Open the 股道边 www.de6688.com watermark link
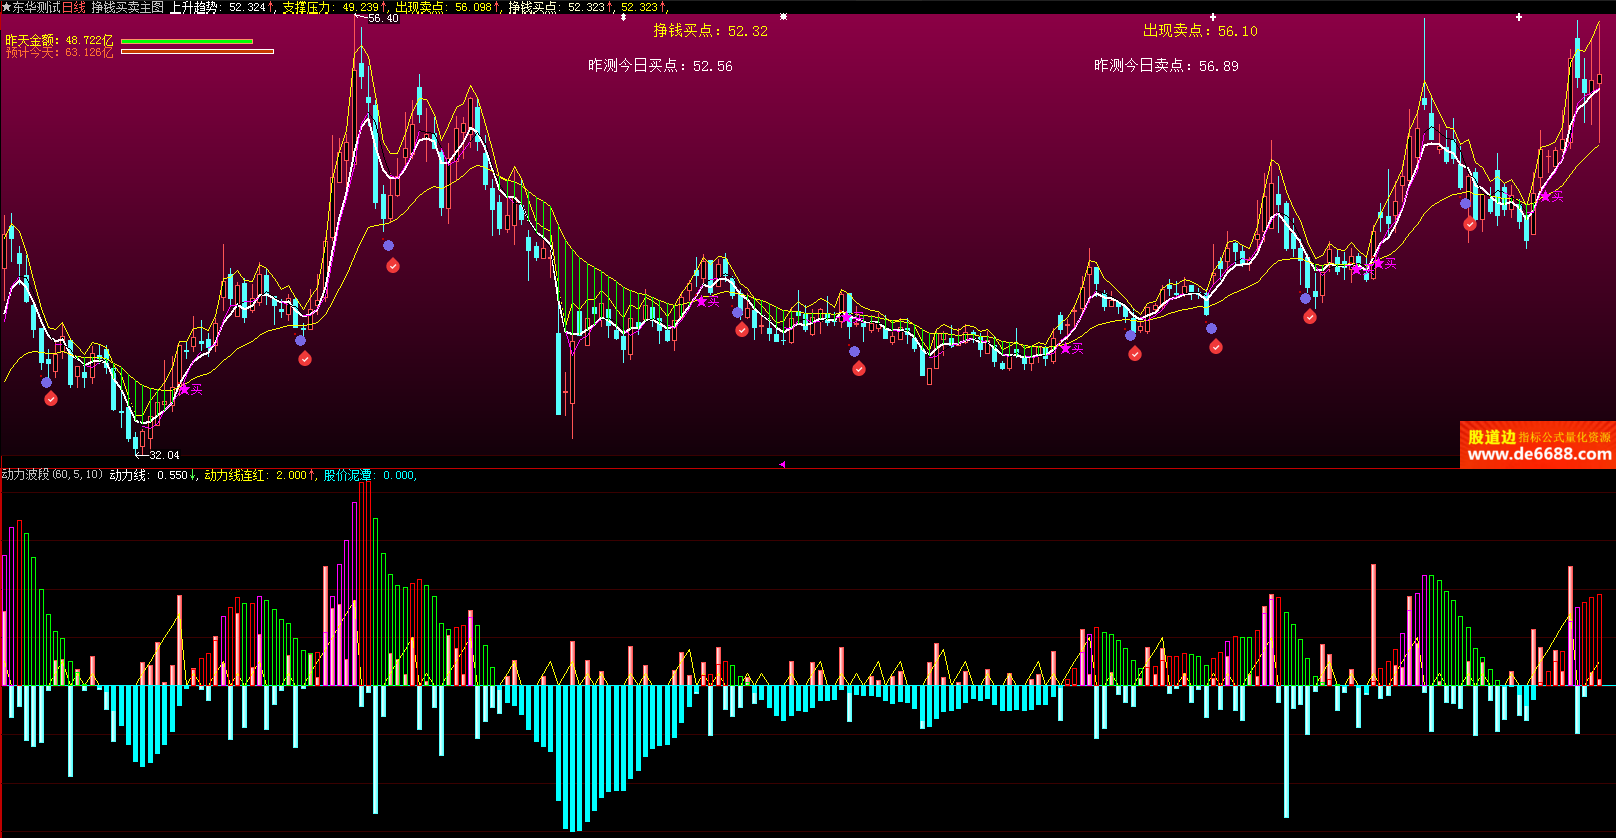1616x838 pixels. point(1538,446)
